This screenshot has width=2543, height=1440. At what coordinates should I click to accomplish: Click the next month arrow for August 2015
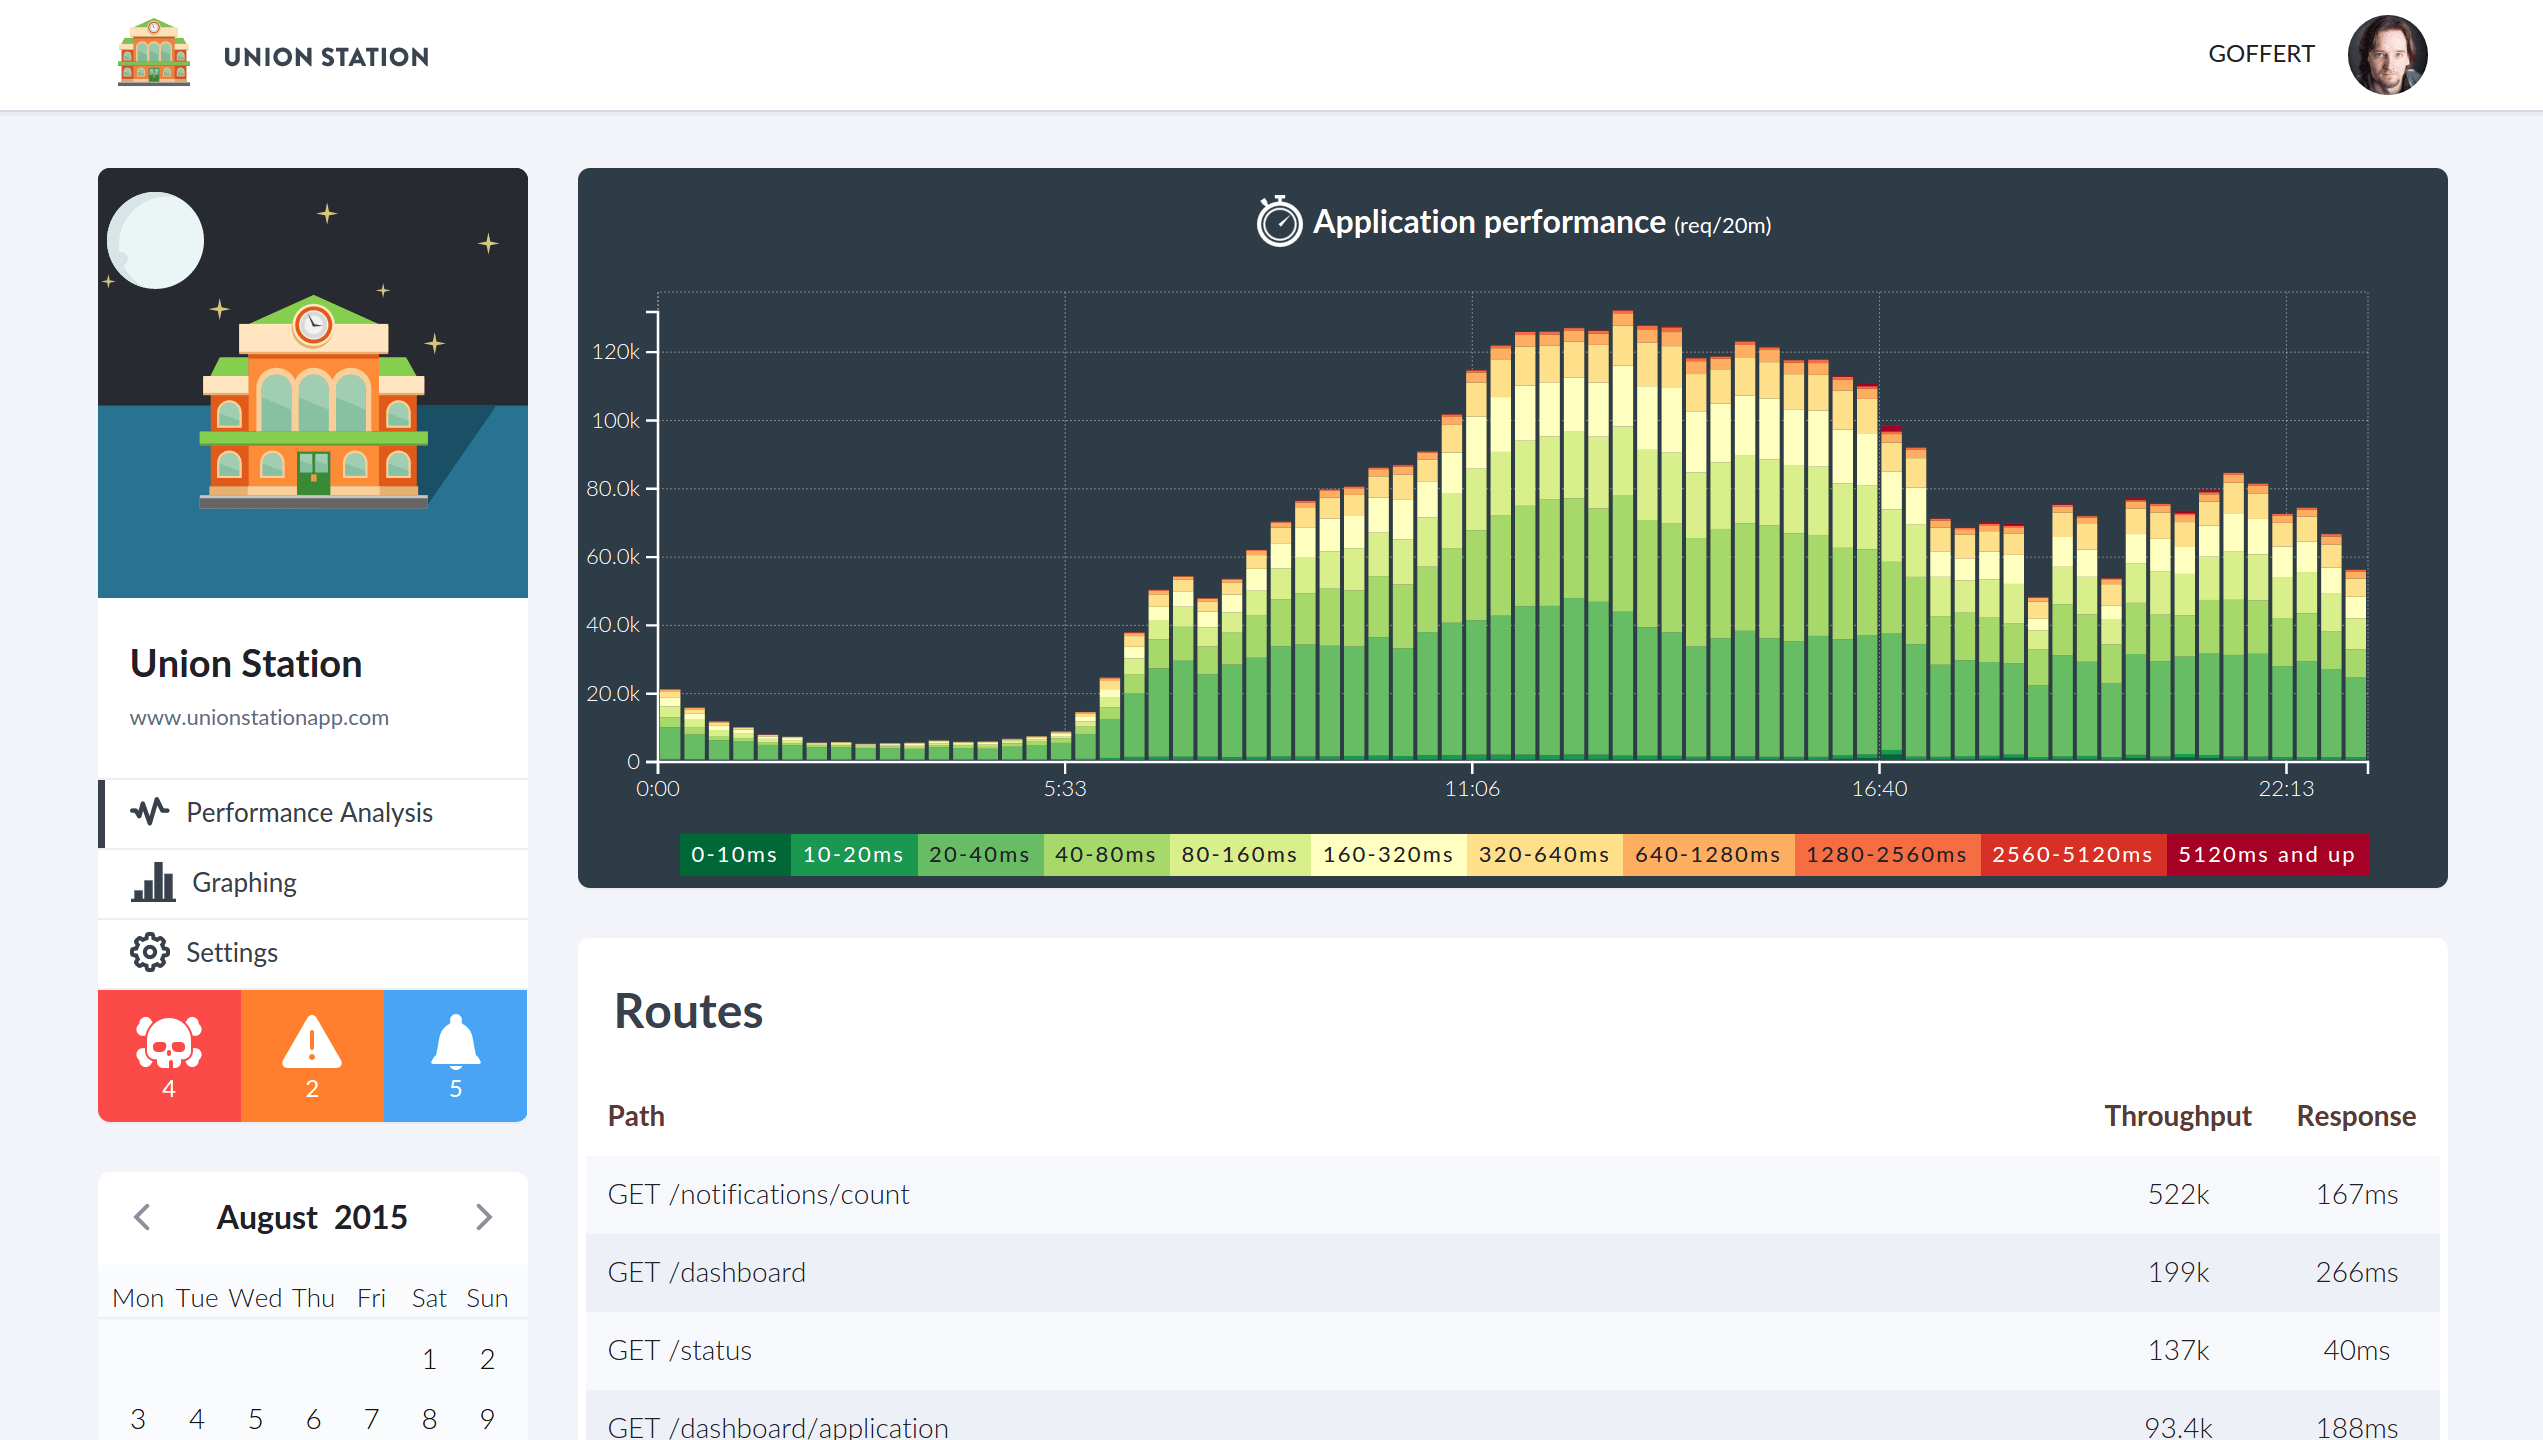coord(484,1216)
